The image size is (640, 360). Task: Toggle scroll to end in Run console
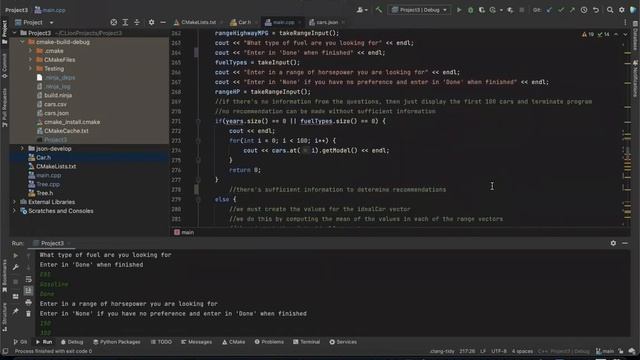click(28, 291)
